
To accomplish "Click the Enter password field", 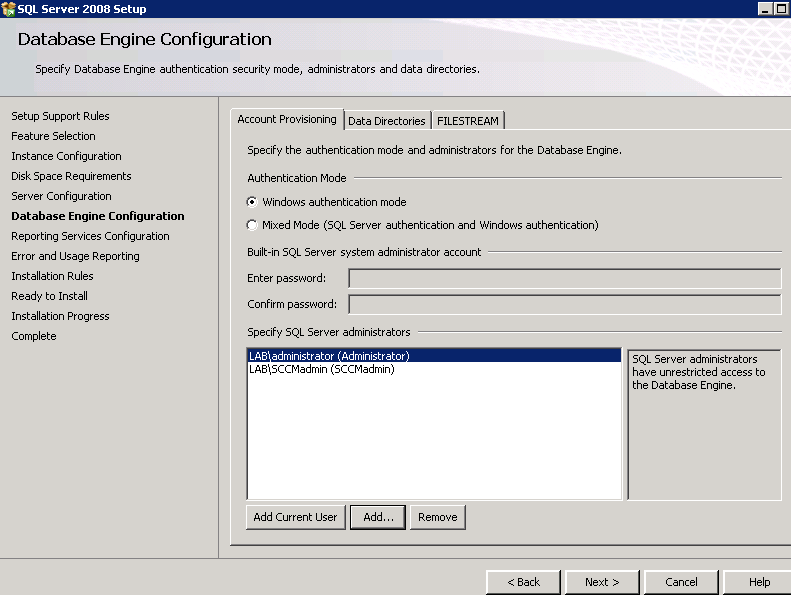I will point(564,279).
